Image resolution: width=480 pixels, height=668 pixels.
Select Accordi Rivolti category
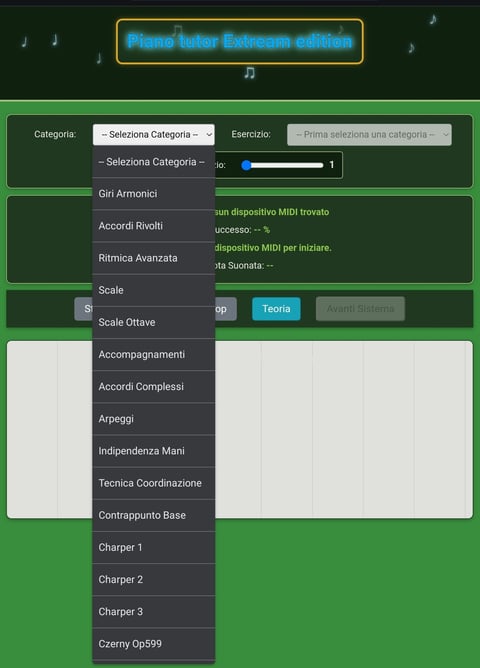point(153,226)
